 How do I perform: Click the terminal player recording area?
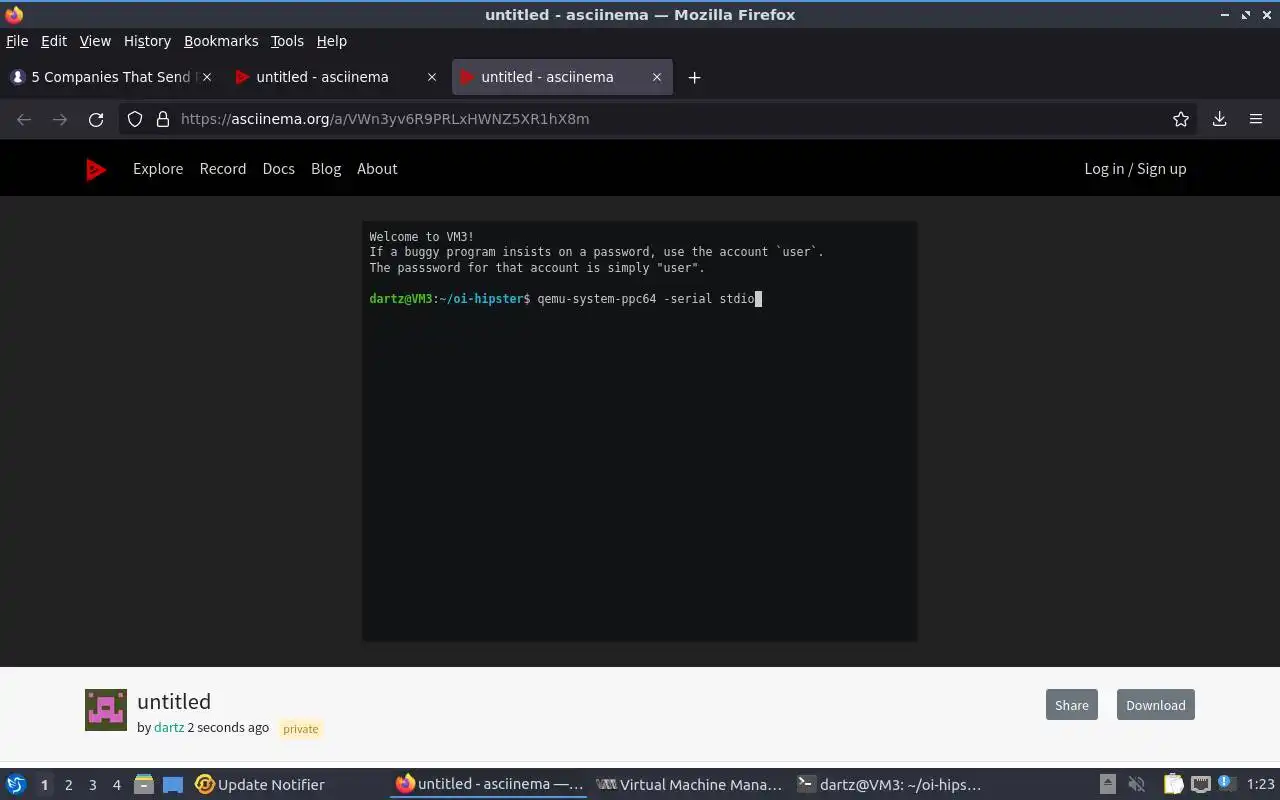pos(639,431)
